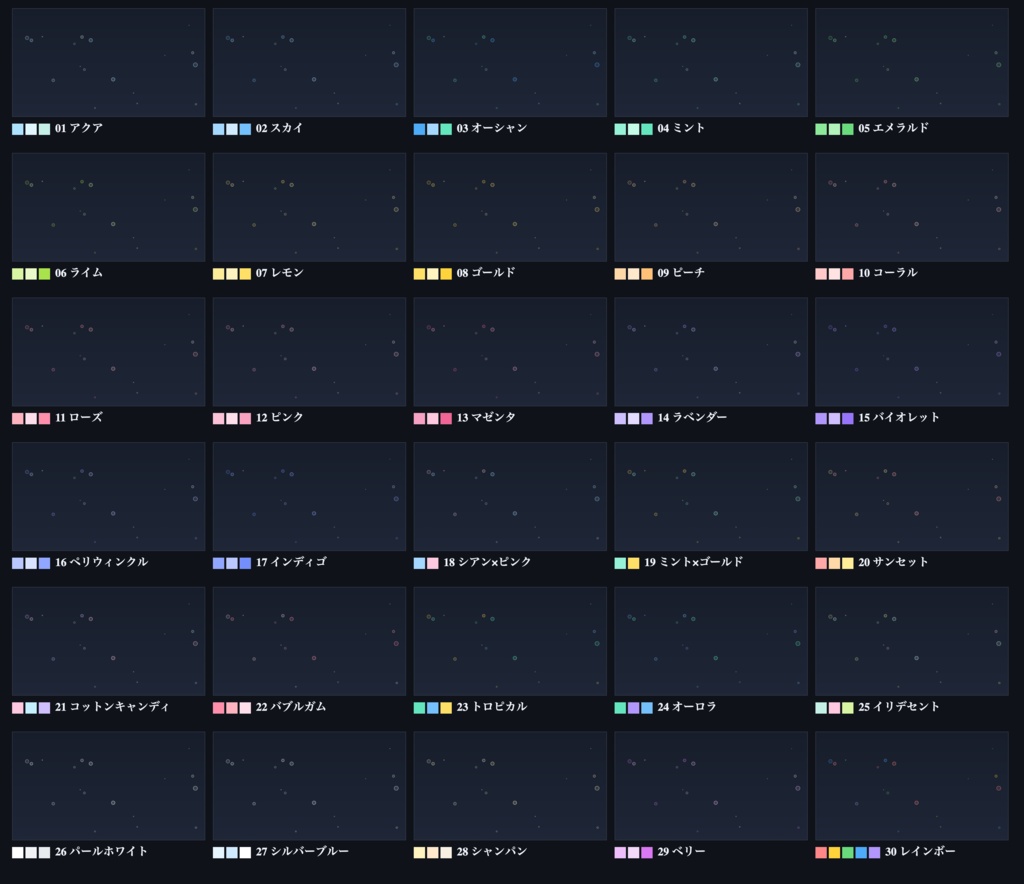Viewport: 1024px width, 884px height.
Task: Click the label text 「23 トロピカル」
Action: point(492,706)
